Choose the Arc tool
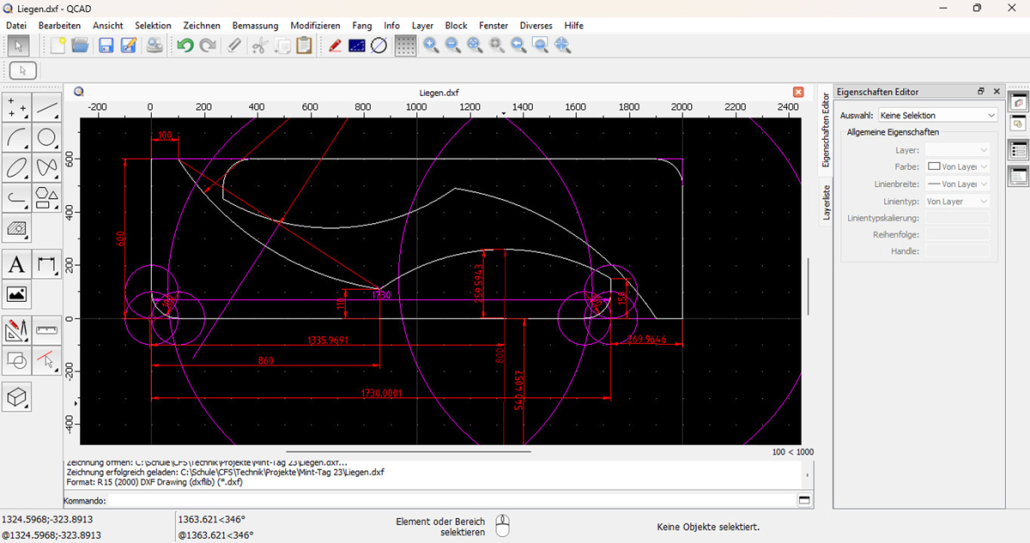1030x543 pixels. point(17,138)
